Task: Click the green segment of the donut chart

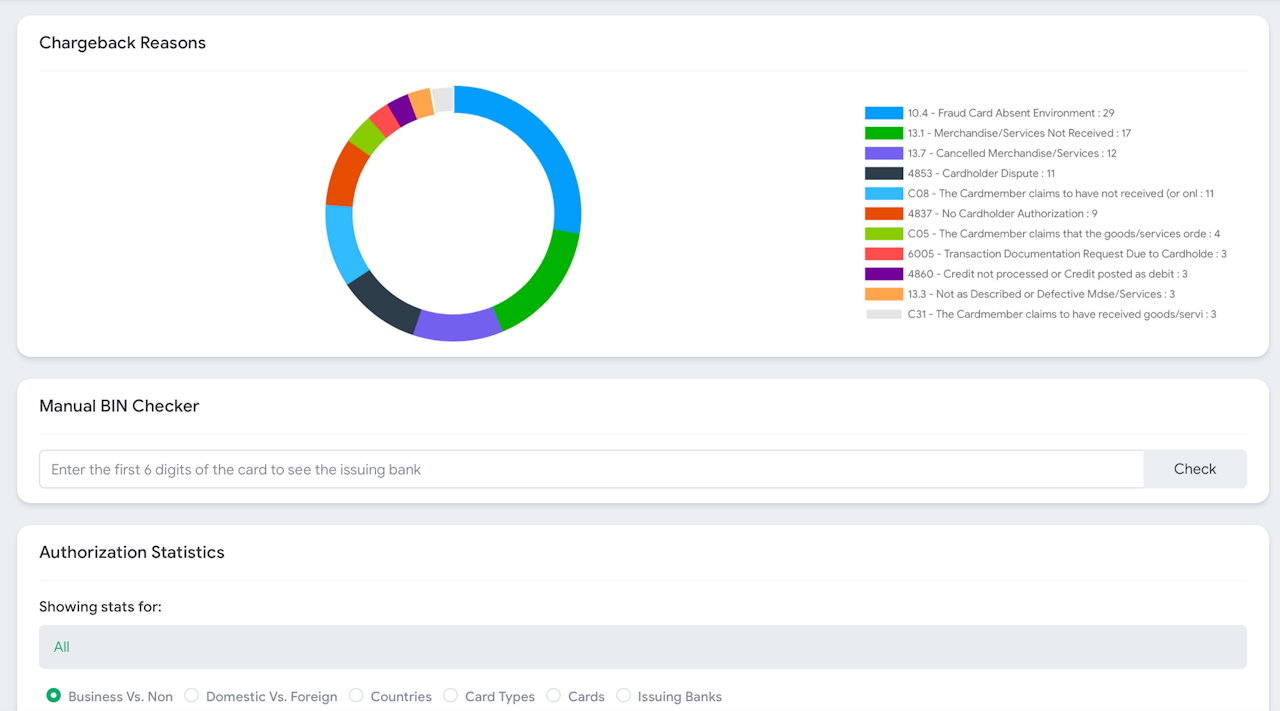Action: pyautogui.click(x=540, y=285)
